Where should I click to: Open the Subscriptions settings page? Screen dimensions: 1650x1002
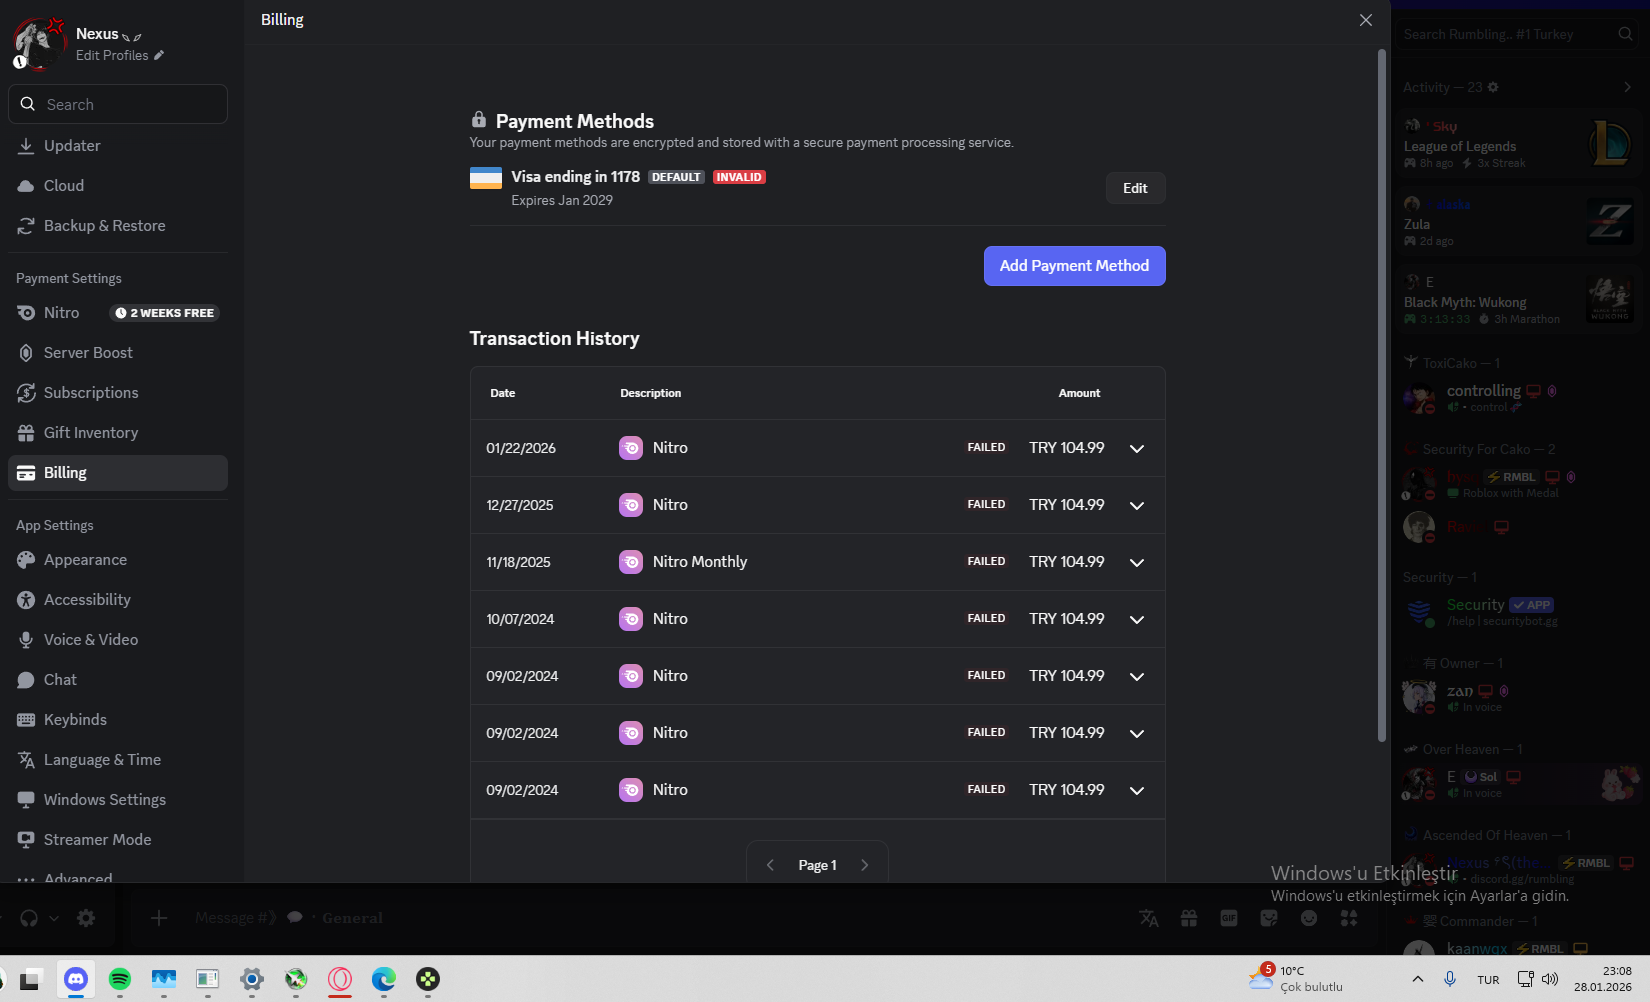pyautogui.click(x=118, y=393)
